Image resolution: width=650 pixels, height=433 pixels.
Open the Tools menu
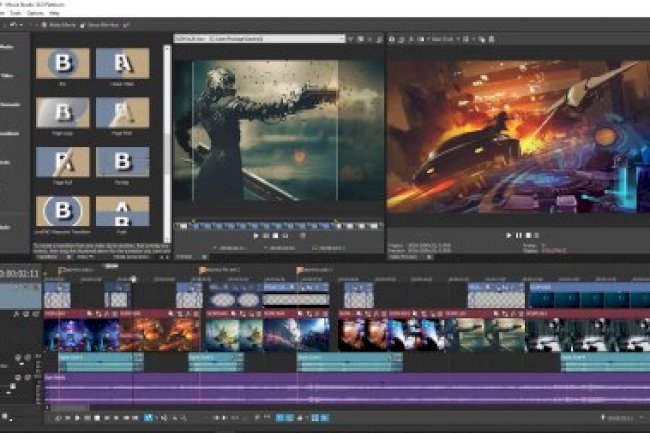16,13
